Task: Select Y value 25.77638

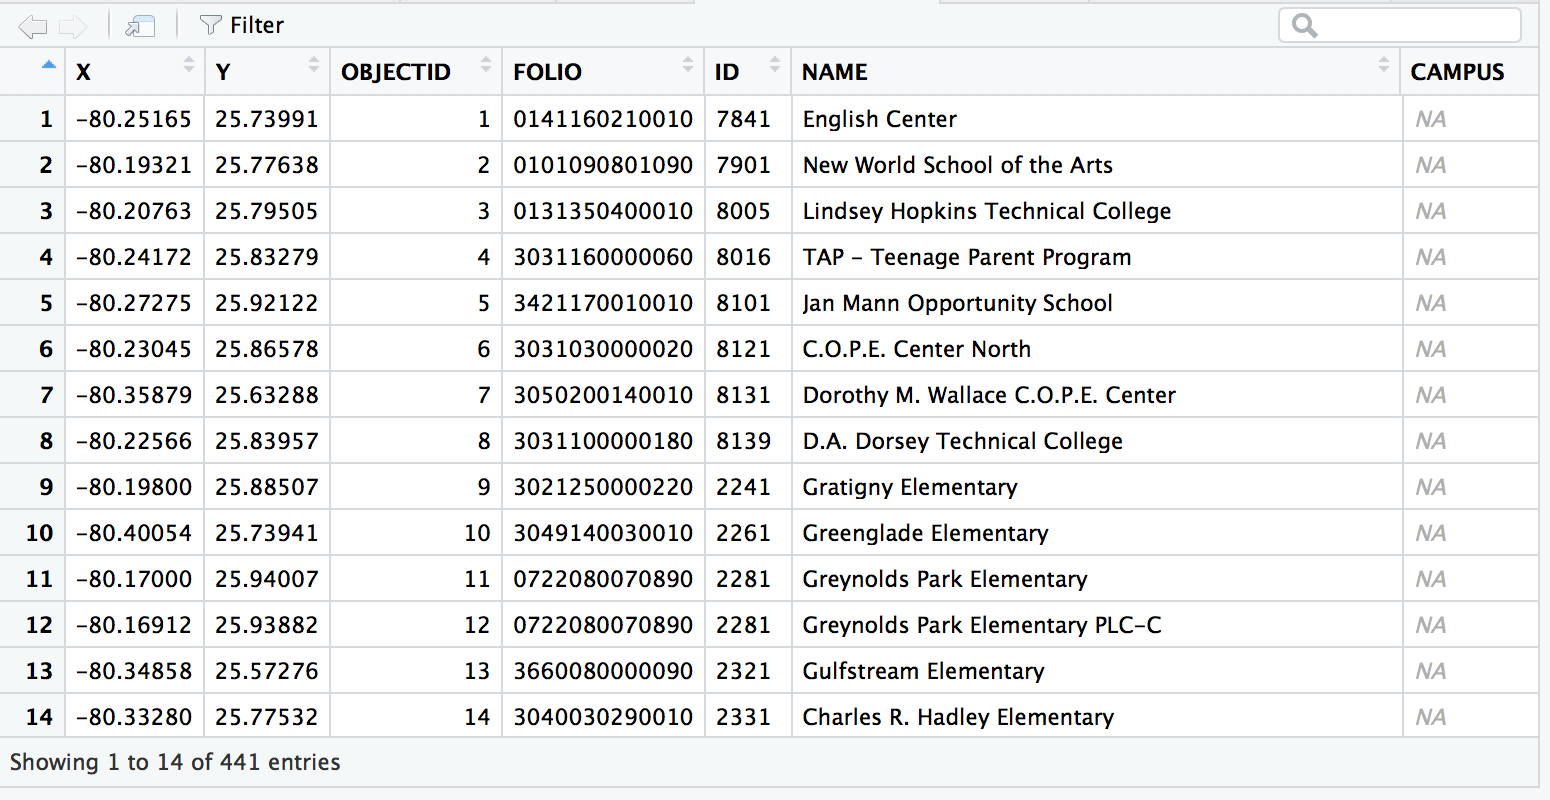Action: (267, 165)
